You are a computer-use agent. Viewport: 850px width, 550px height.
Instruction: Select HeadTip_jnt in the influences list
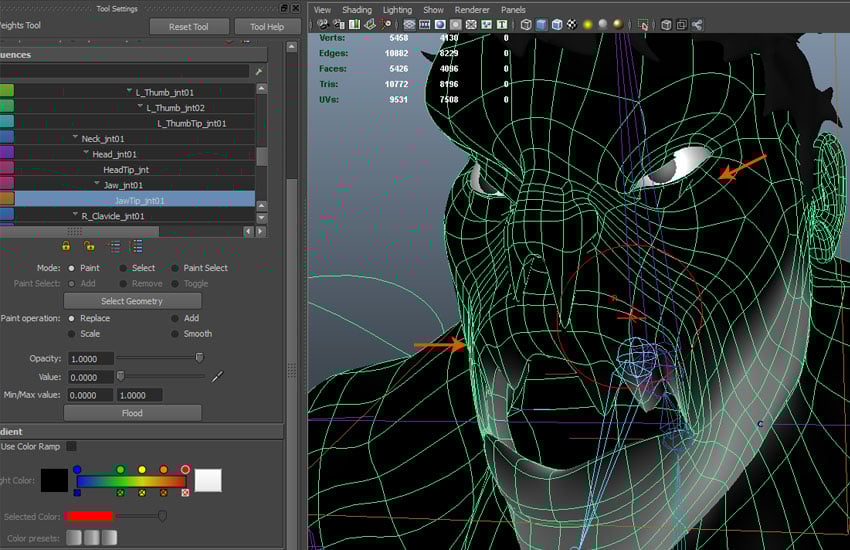point(125,169)
